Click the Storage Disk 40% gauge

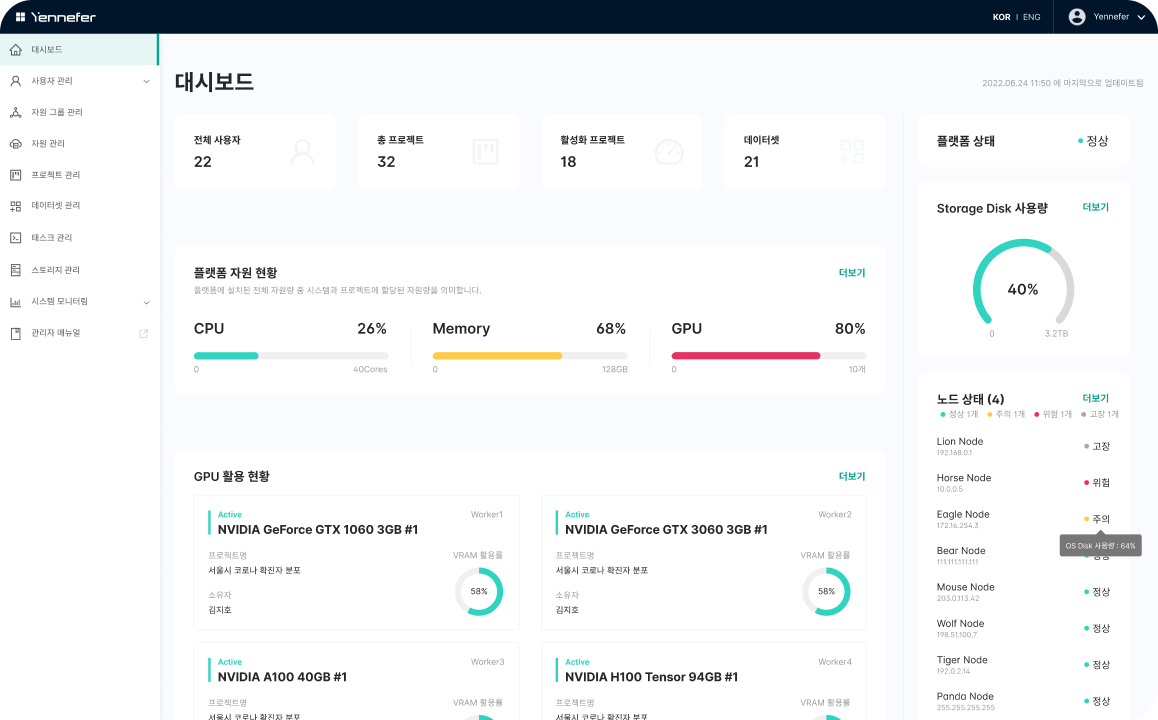[1023, 283]
